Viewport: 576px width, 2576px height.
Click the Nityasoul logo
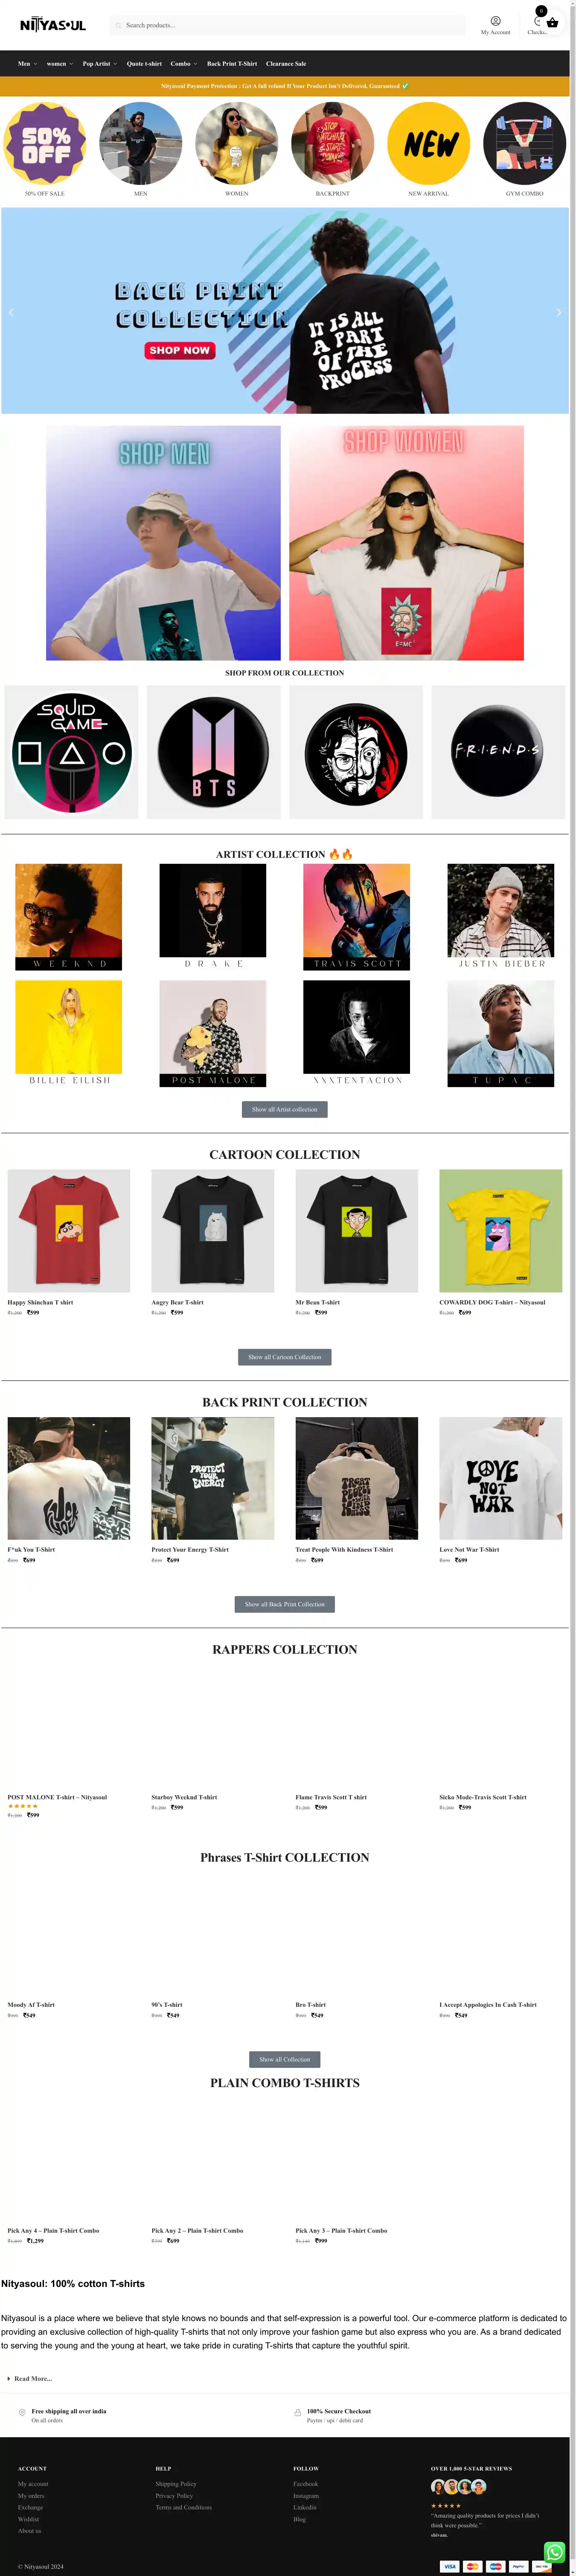coord(53,25)
